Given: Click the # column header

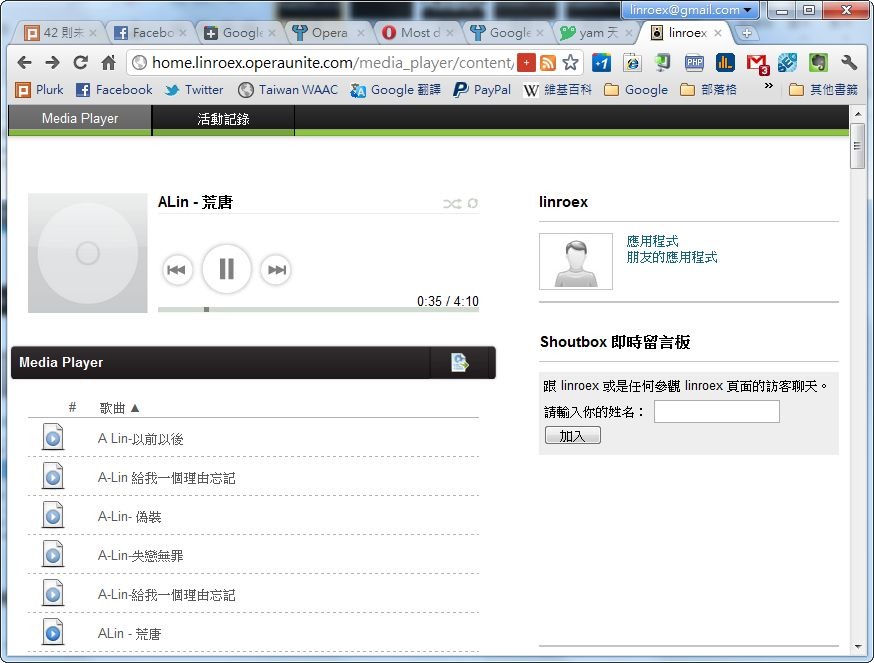Looking at the screenshot, I should (x=72, y=407).
